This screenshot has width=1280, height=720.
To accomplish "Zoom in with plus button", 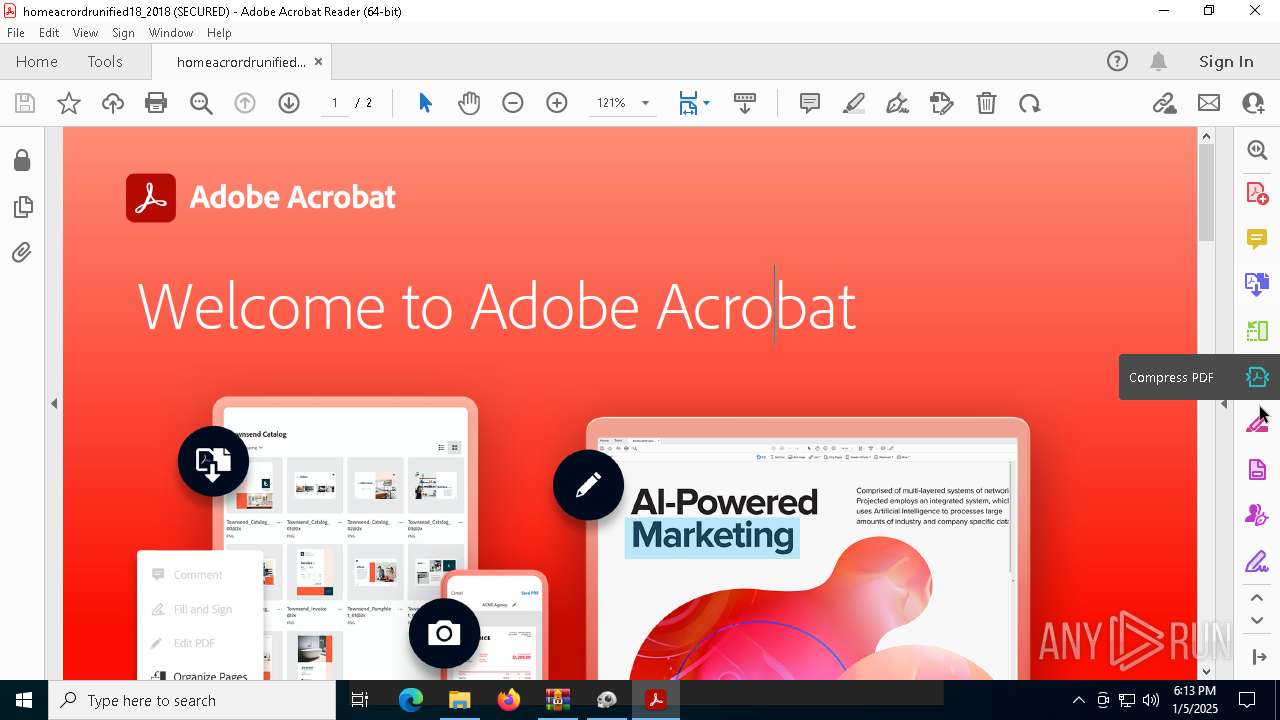I will click(557, 103).
